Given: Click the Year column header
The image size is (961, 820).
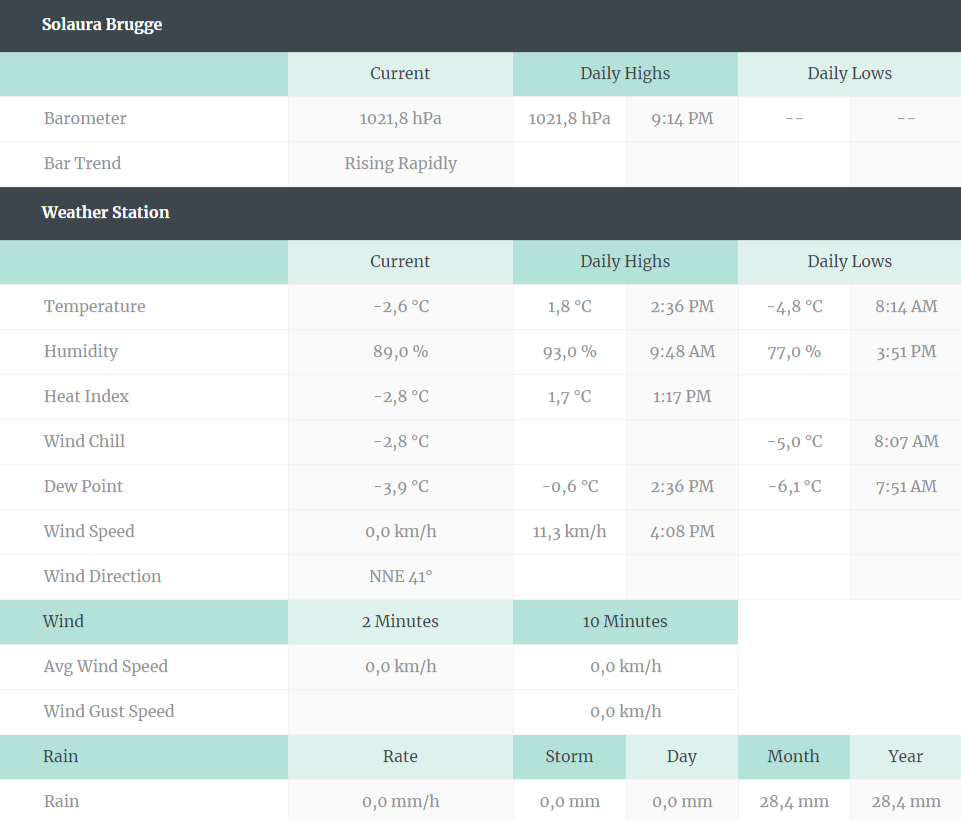Looking at the screenshot, I should [905, 756].
